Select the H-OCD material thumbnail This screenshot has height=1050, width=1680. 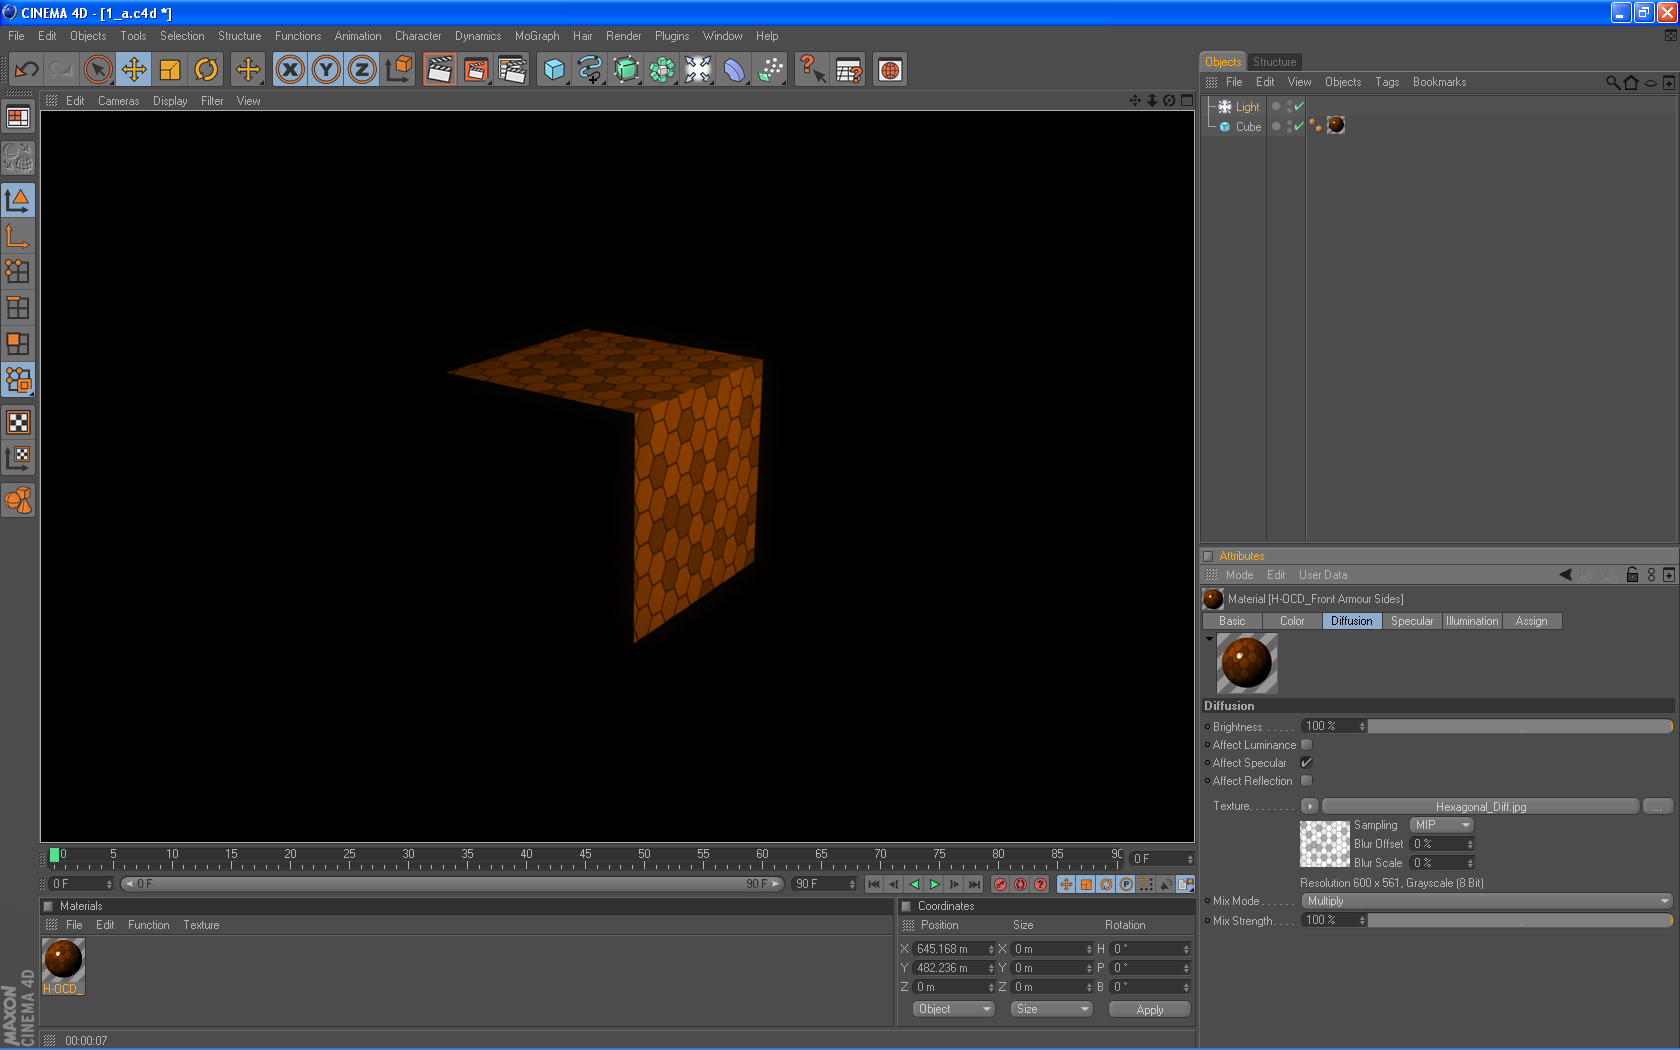[x=63, y=961]
